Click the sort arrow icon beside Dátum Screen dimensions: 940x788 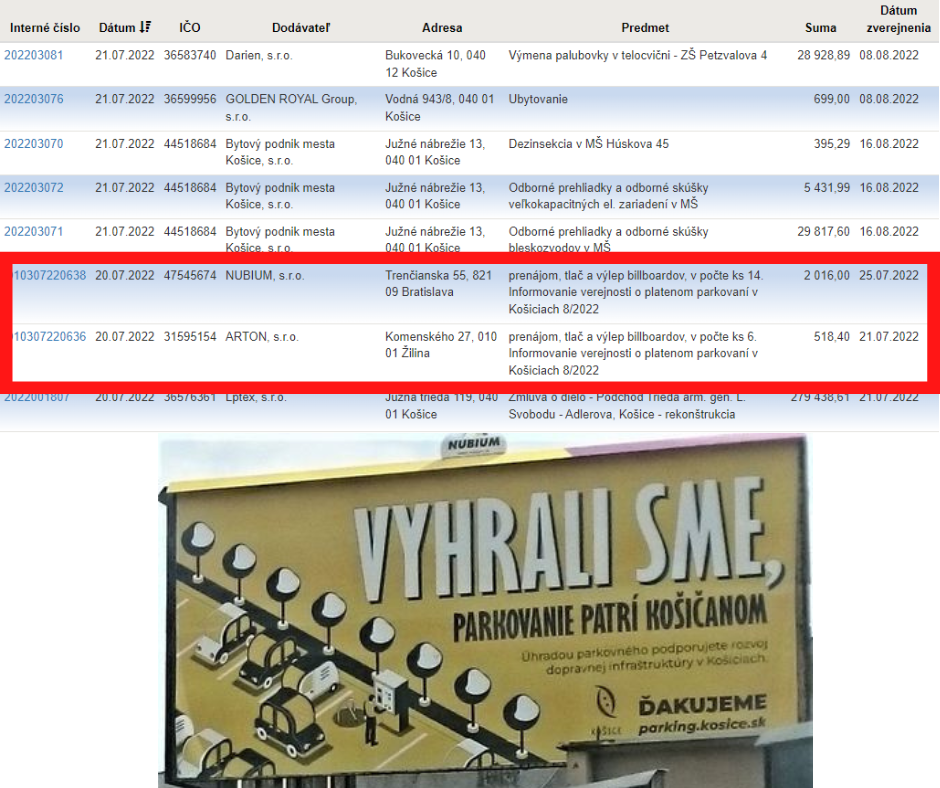pyautogui.click(x=146, y=28)
